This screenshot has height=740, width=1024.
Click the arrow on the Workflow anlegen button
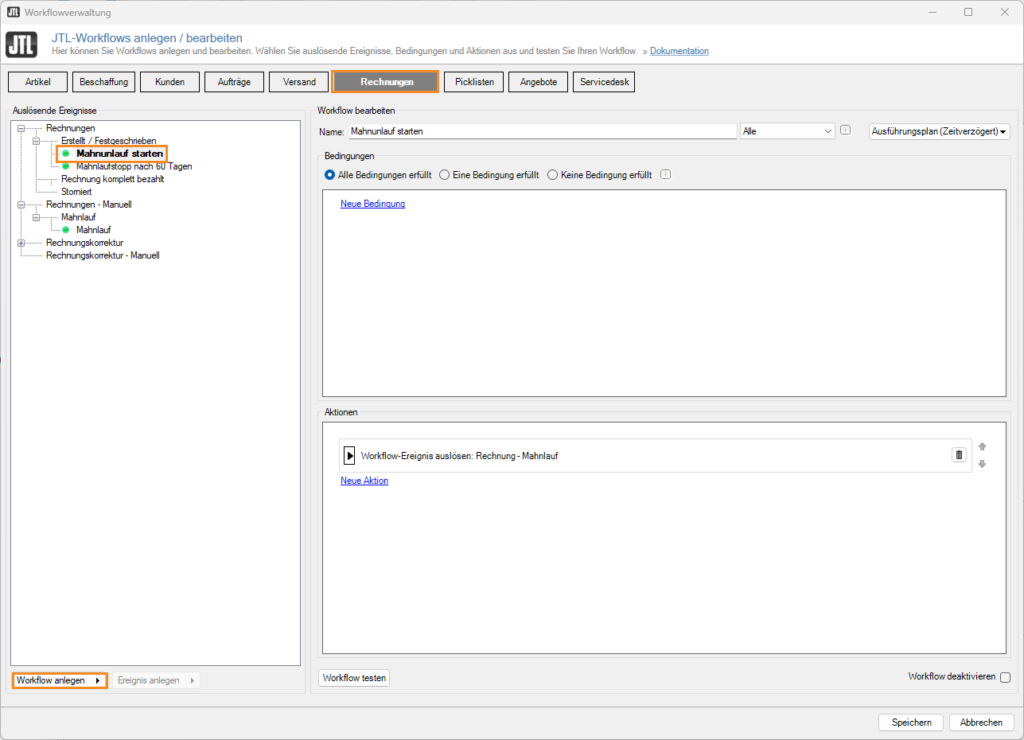(x=96, y=680)
